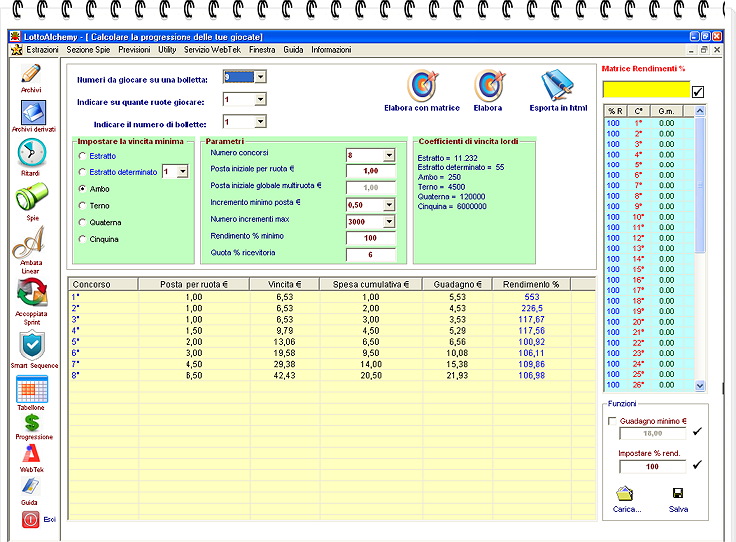Click the Guadagno € column header
This screenshot has height=542, width=736.
tap(457, 284)
